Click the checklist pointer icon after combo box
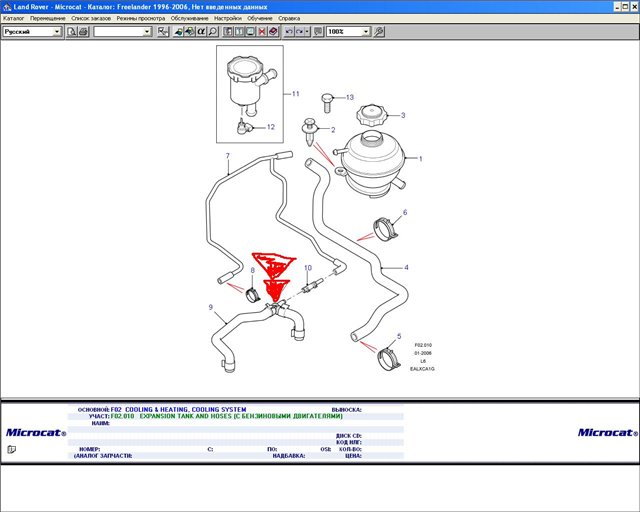This screenshot has height=512, width=640. [163, 31]
